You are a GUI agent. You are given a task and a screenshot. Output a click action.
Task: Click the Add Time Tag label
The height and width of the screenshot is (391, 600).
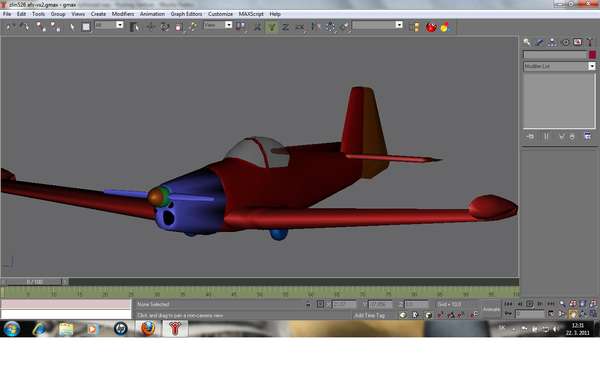(369, 315)
